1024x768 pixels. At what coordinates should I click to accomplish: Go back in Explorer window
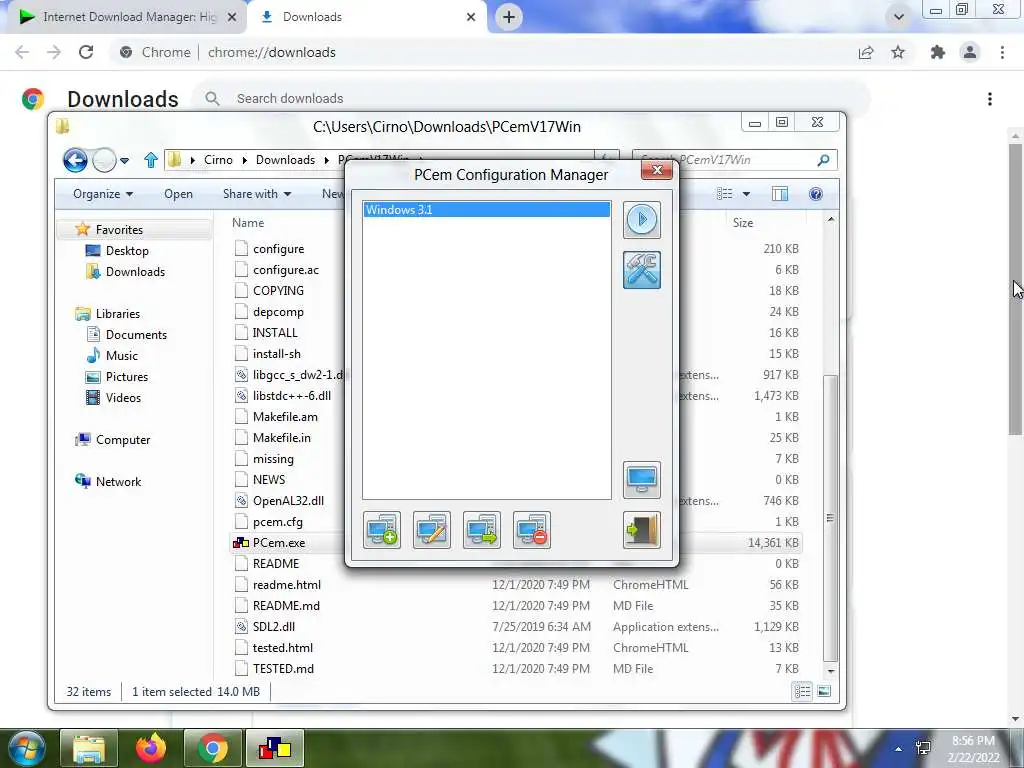pyautogui.click(x=75, y=160)
